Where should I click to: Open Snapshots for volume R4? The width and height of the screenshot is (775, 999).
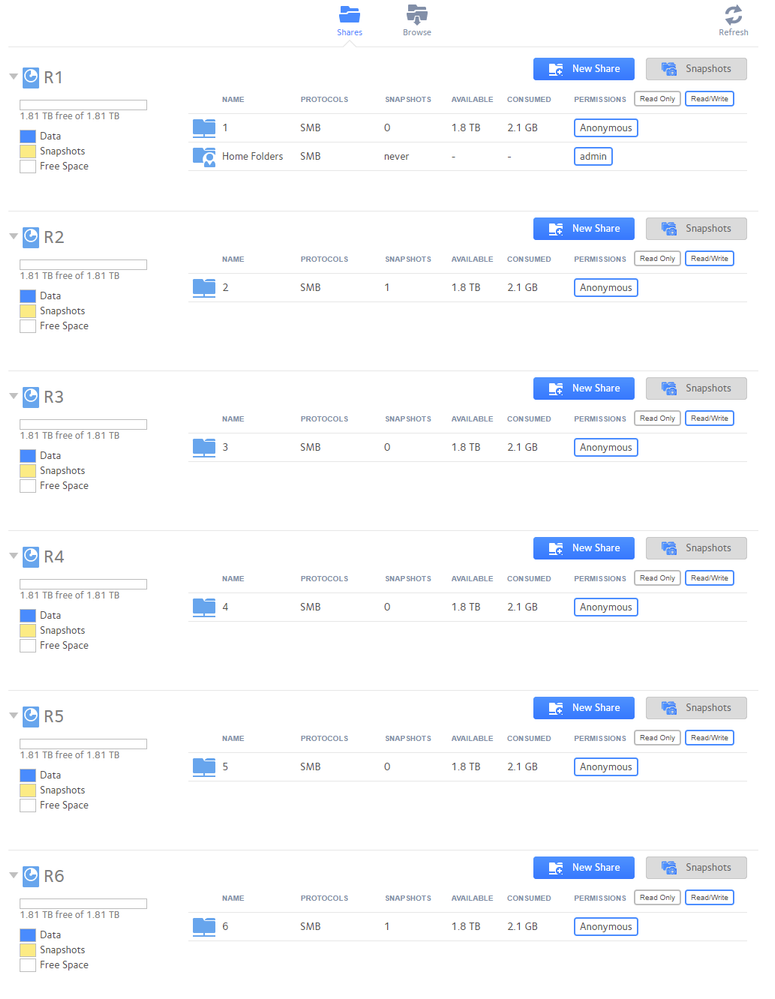click(x=696, y=548)
